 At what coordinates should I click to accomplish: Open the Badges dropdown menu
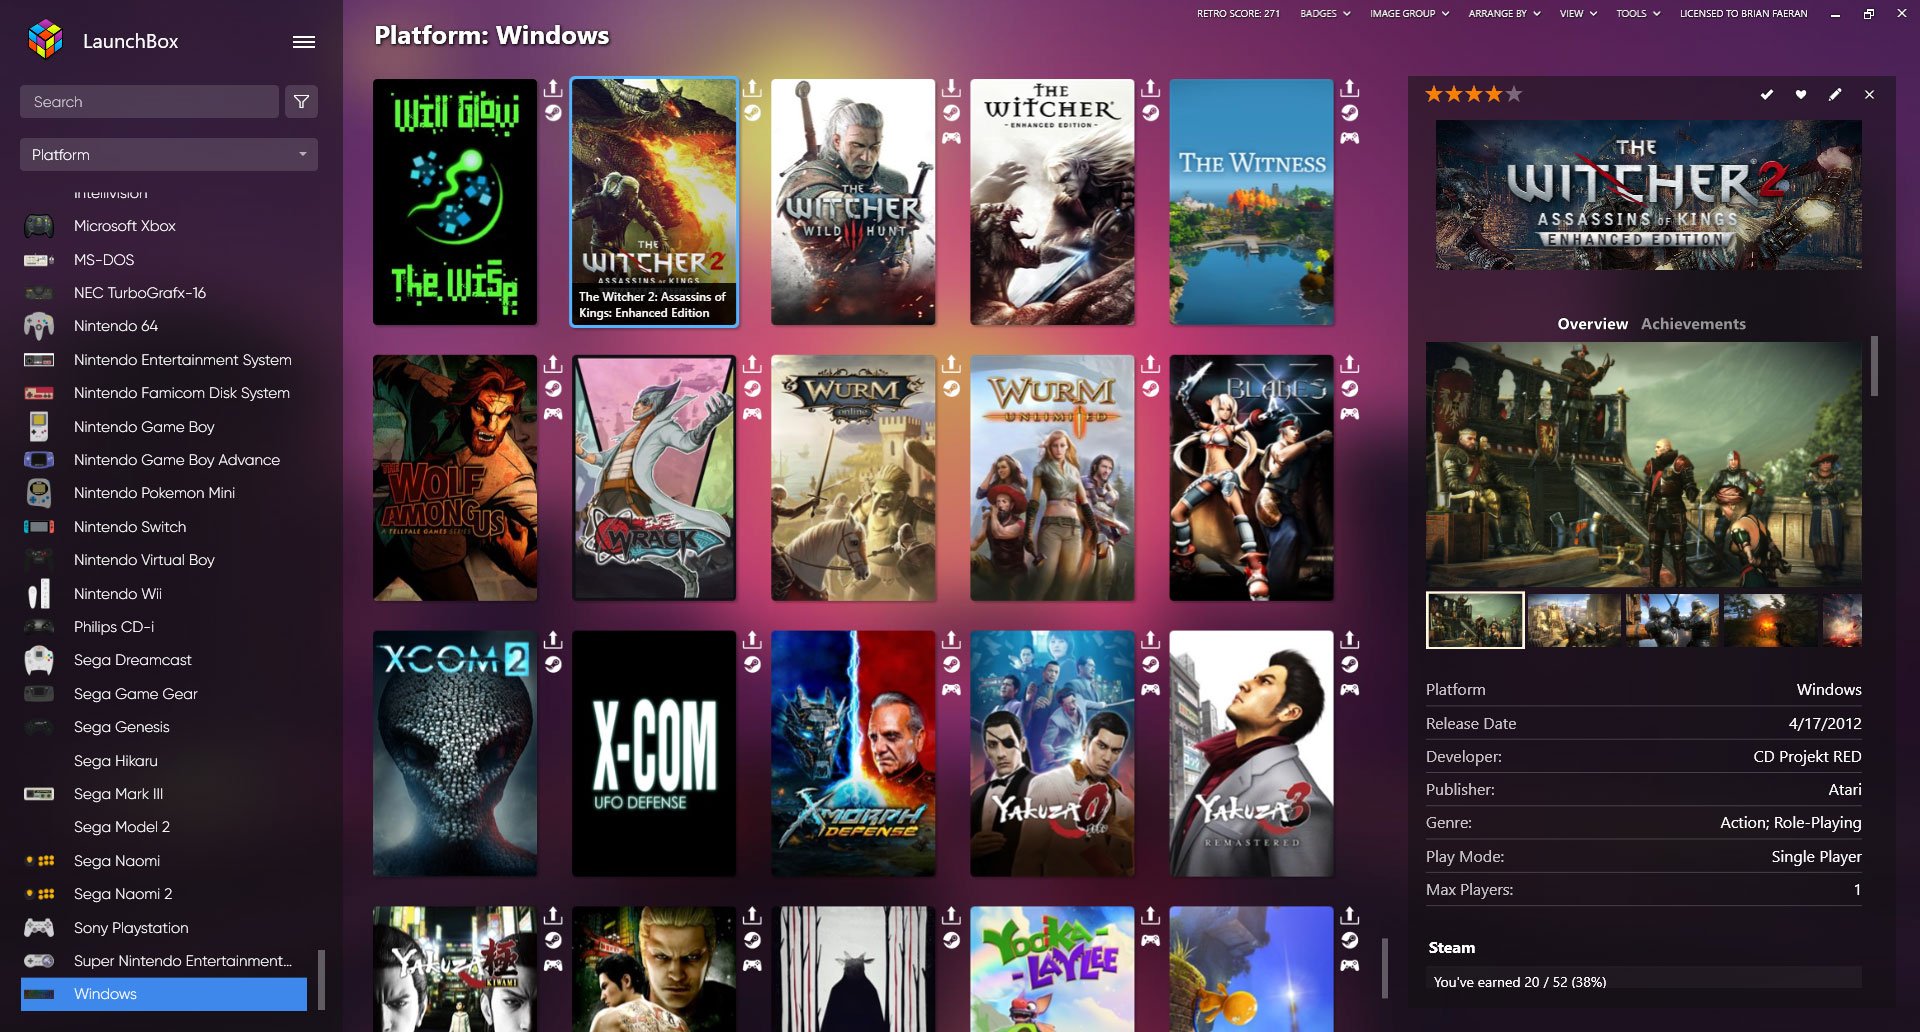tap(1325, 14)
